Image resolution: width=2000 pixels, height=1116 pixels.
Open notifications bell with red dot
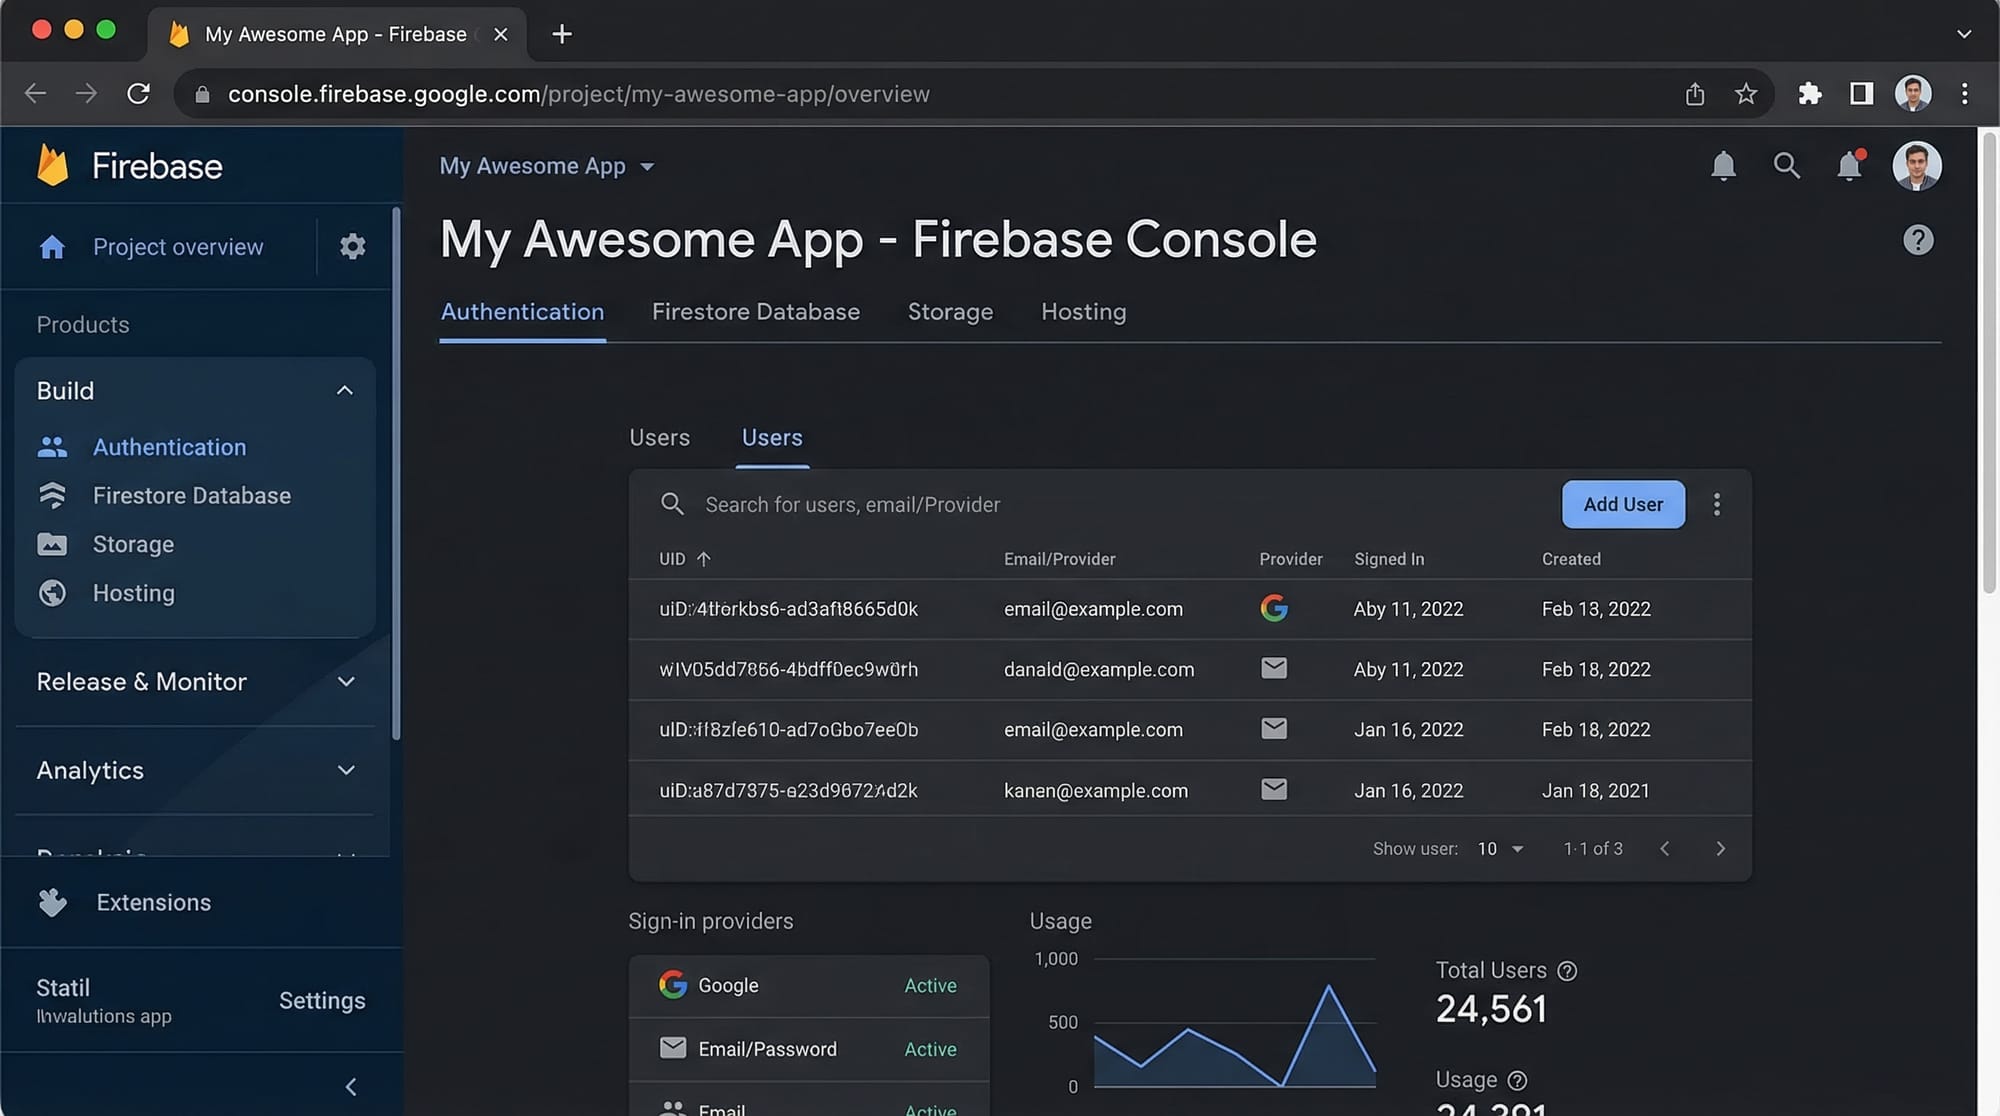[x=1849, y=165]
